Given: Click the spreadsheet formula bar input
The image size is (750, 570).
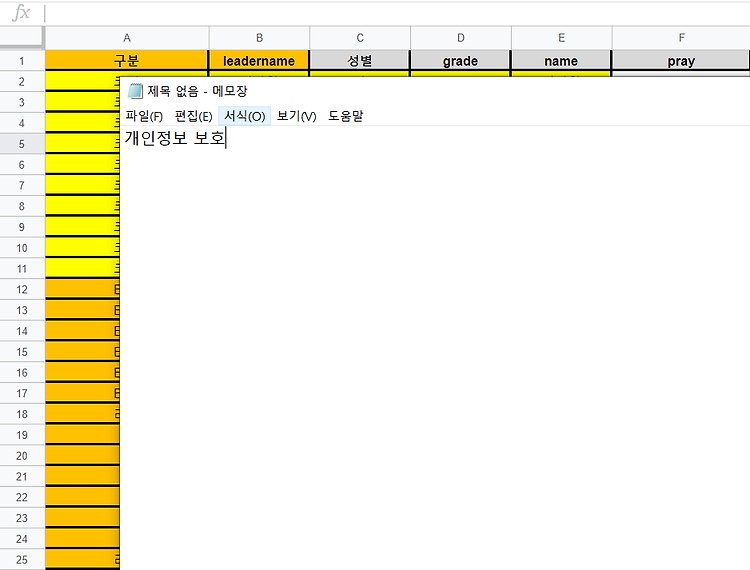Looking at the screenshot, I should click(x=397, y=13).
